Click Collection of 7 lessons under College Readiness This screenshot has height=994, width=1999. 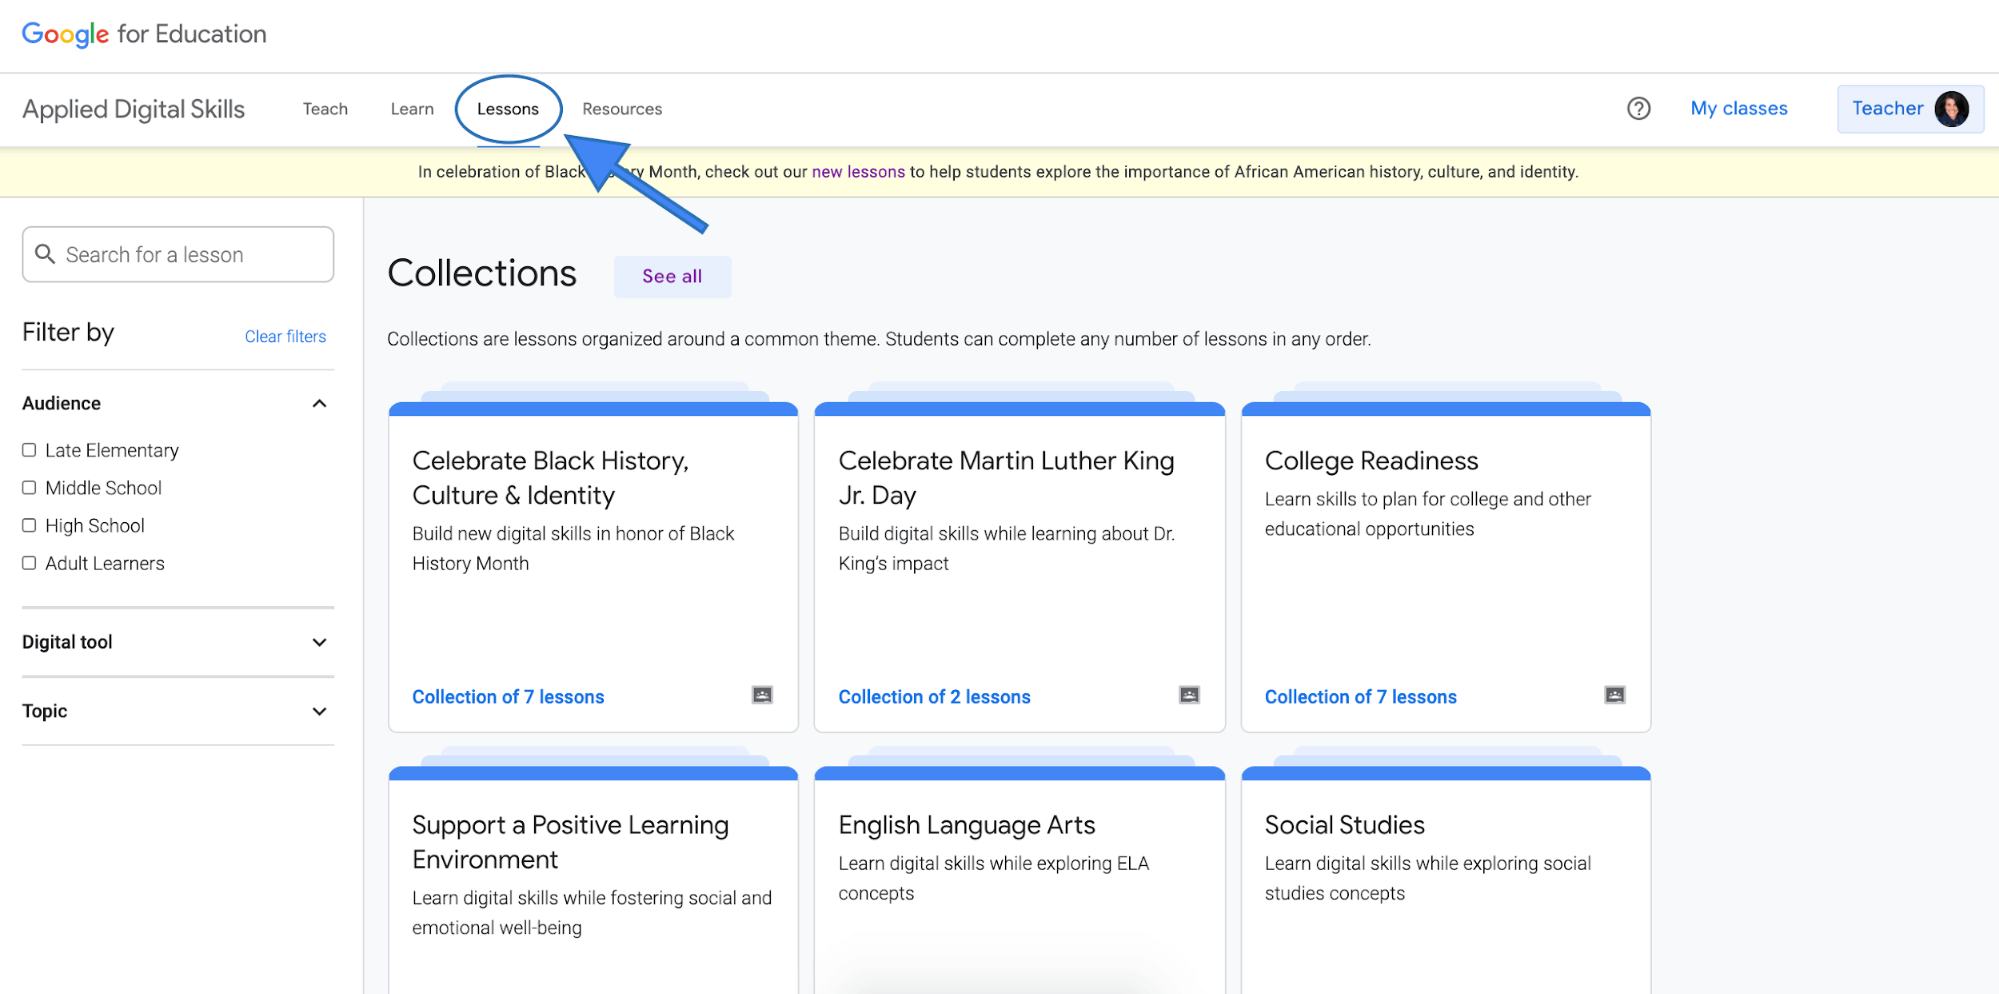pos(1360,697)
